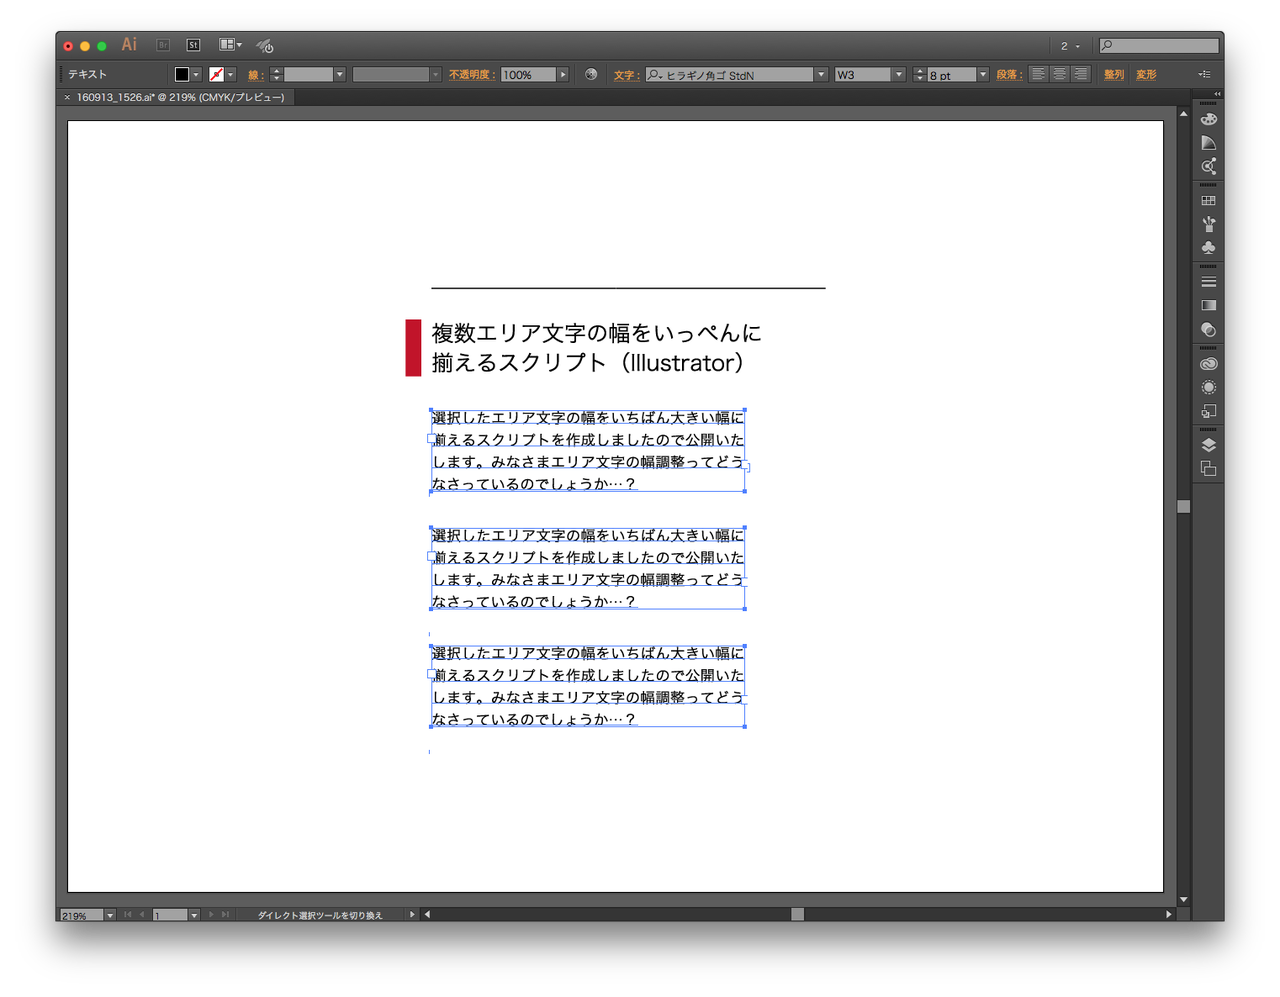Open the Color Themes share-node panel icon

pos(1208,166)
